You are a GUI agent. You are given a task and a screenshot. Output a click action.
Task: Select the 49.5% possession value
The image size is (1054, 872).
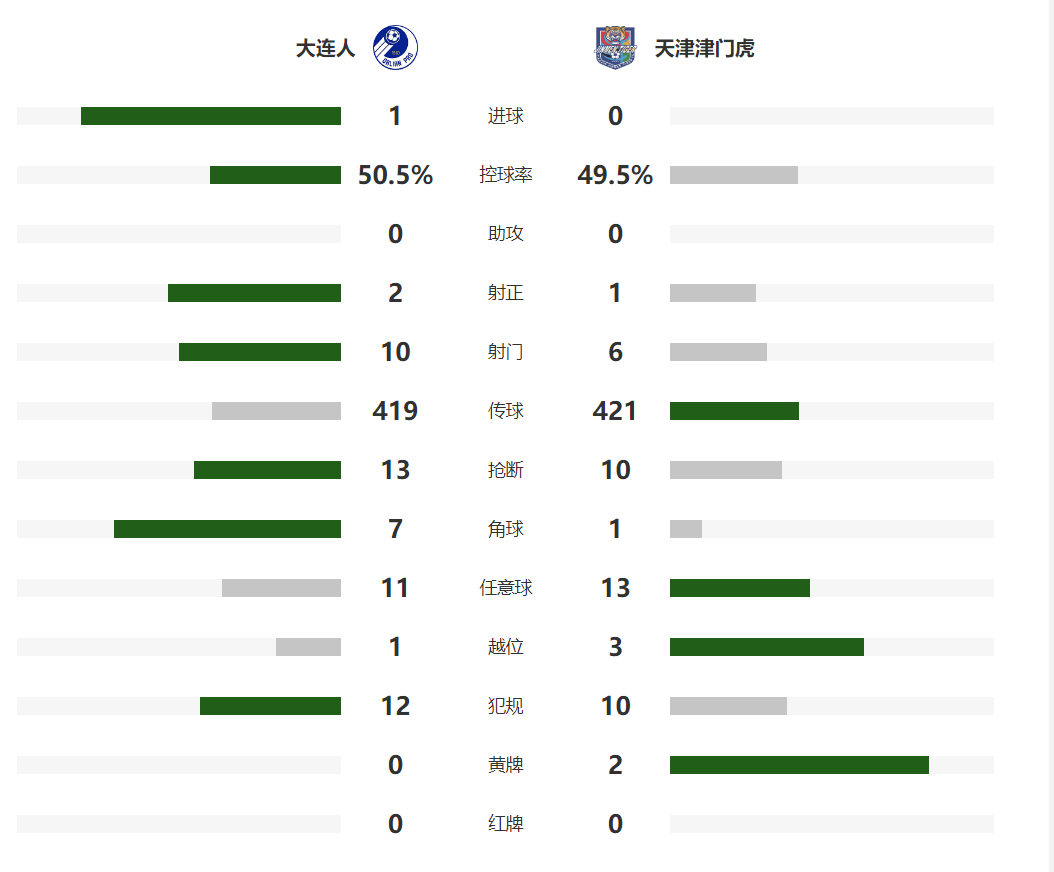tap(615, 175)
